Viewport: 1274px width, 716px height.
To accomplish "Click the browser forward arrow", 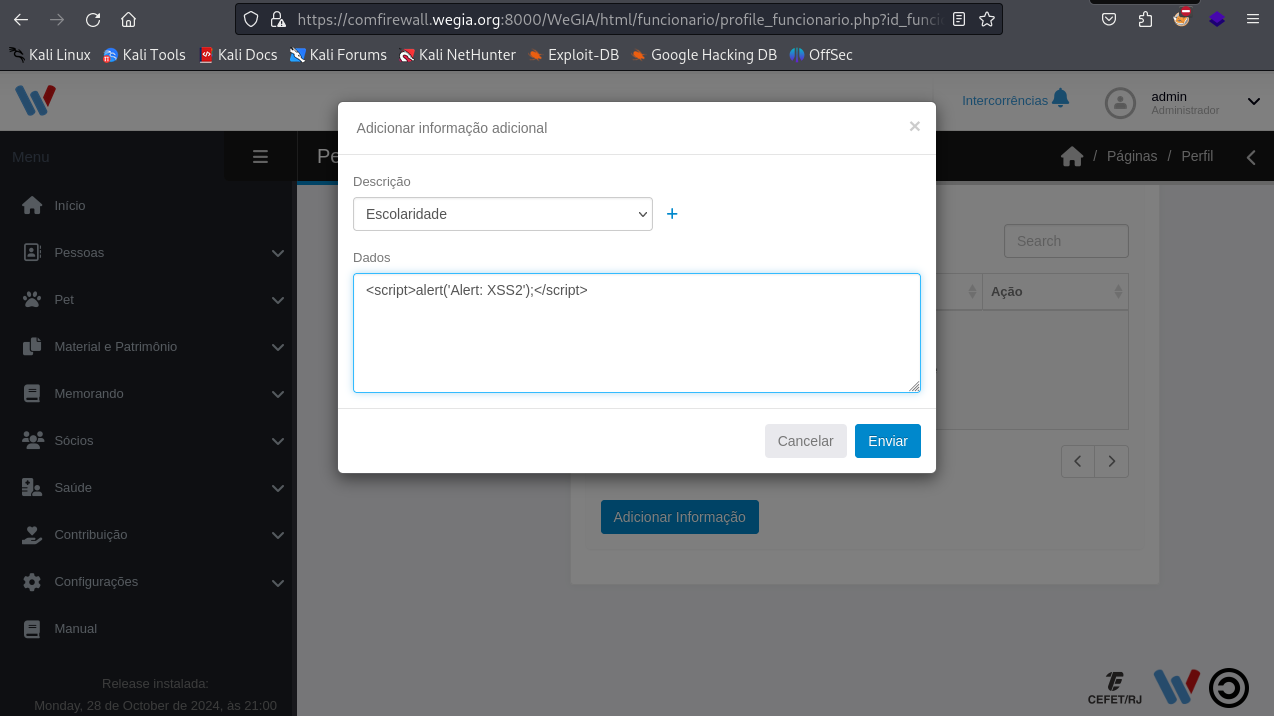I will (57, 19).
